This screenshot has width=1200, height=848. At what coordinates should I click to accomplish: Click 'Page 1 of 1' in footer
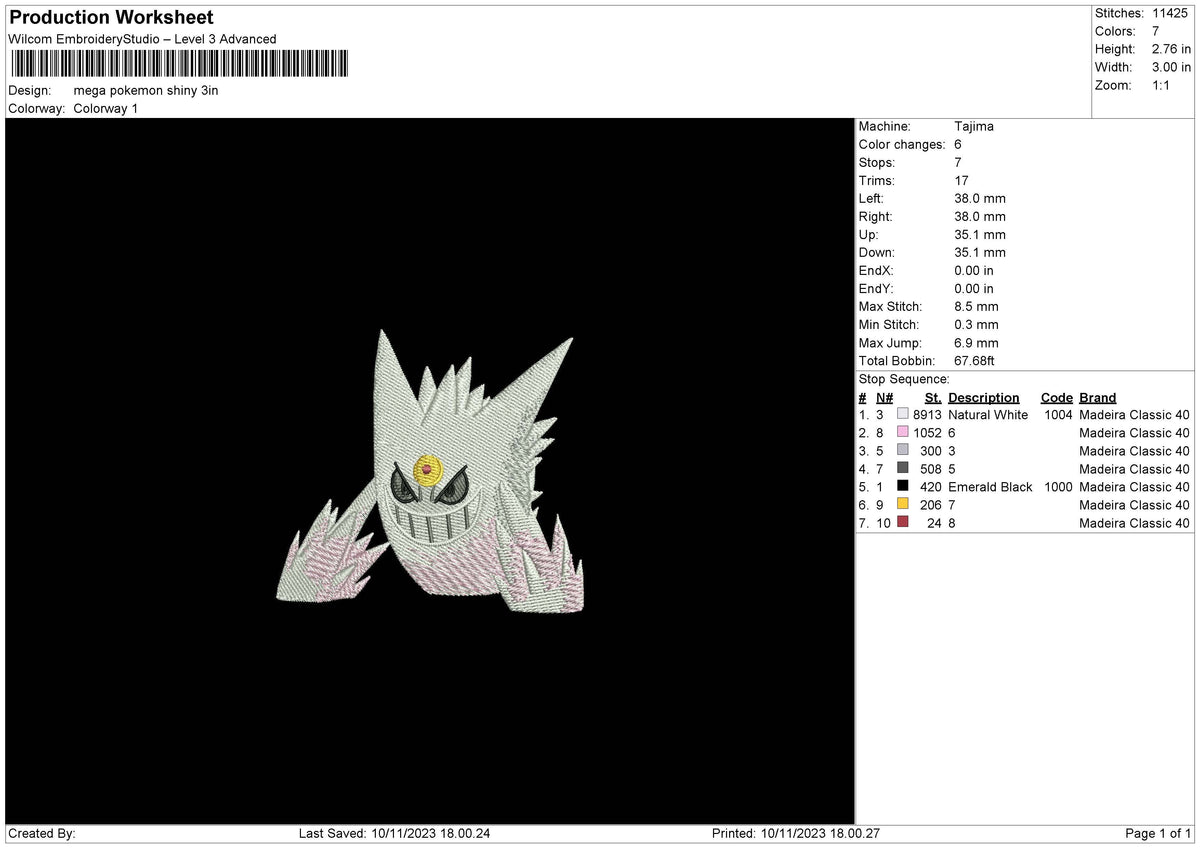click(x=1158, y=833)
